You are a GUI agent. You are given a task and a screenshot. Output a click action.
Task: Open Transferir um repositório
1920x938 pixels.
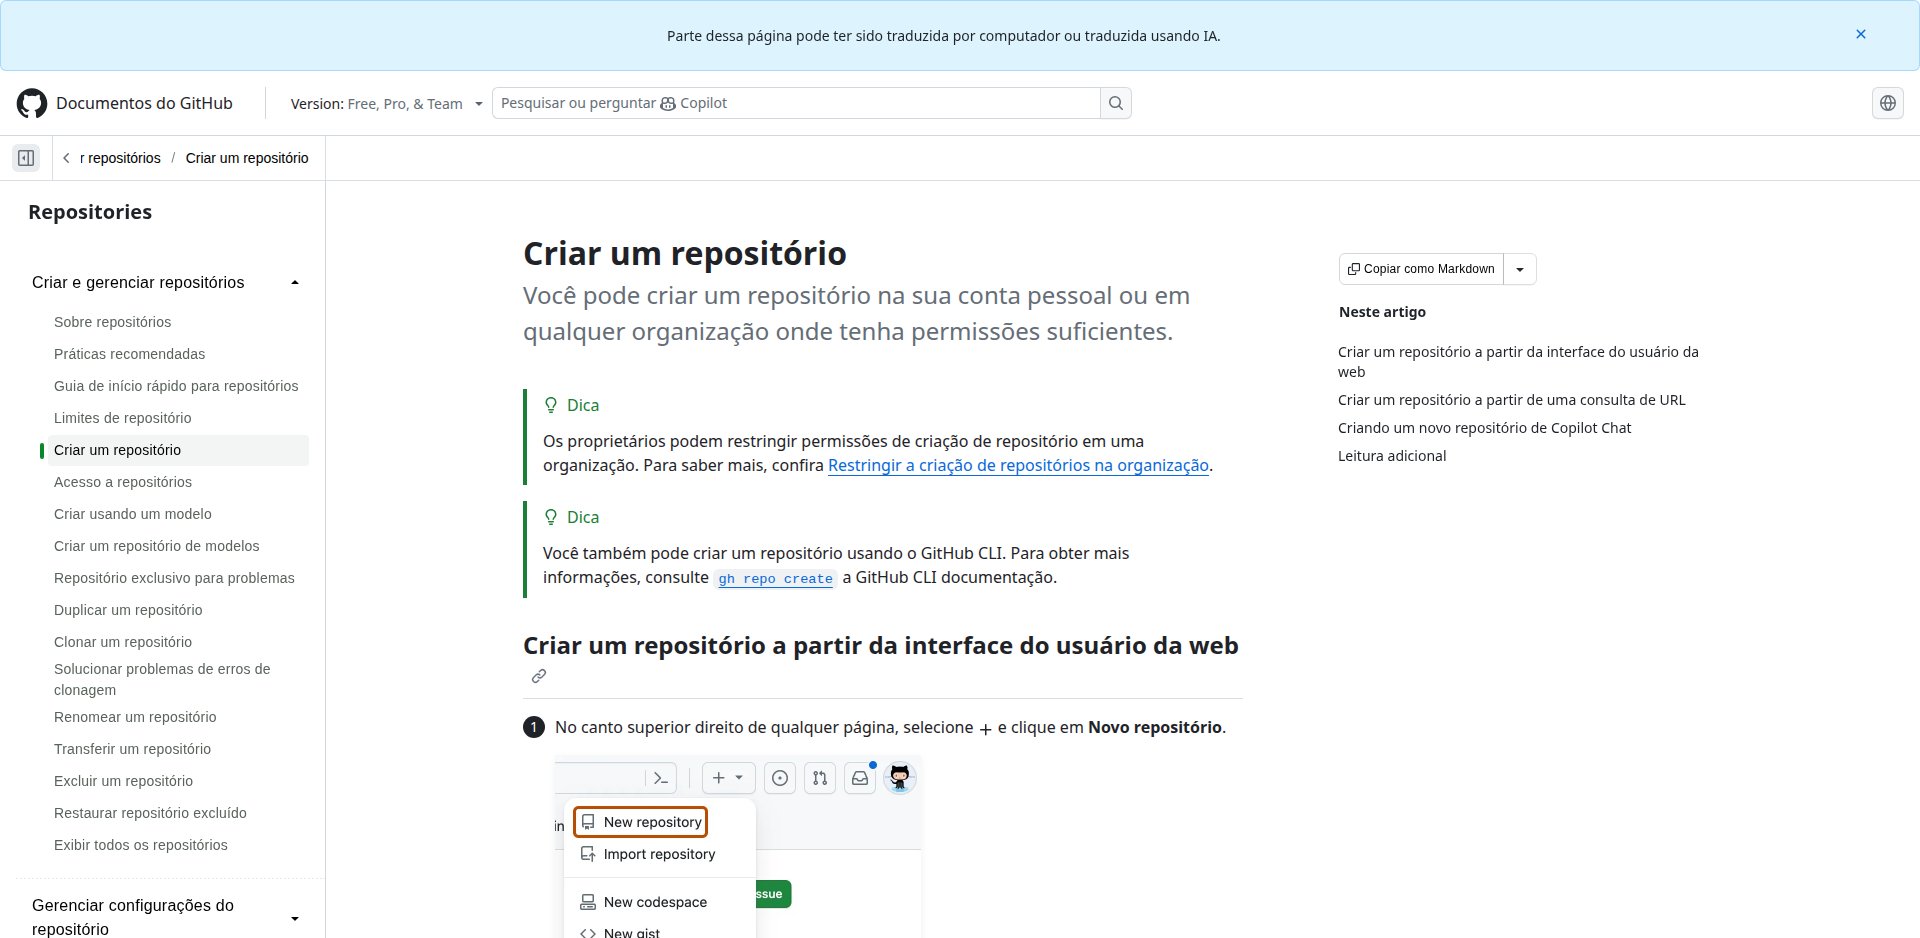click(x=132, y=749)
